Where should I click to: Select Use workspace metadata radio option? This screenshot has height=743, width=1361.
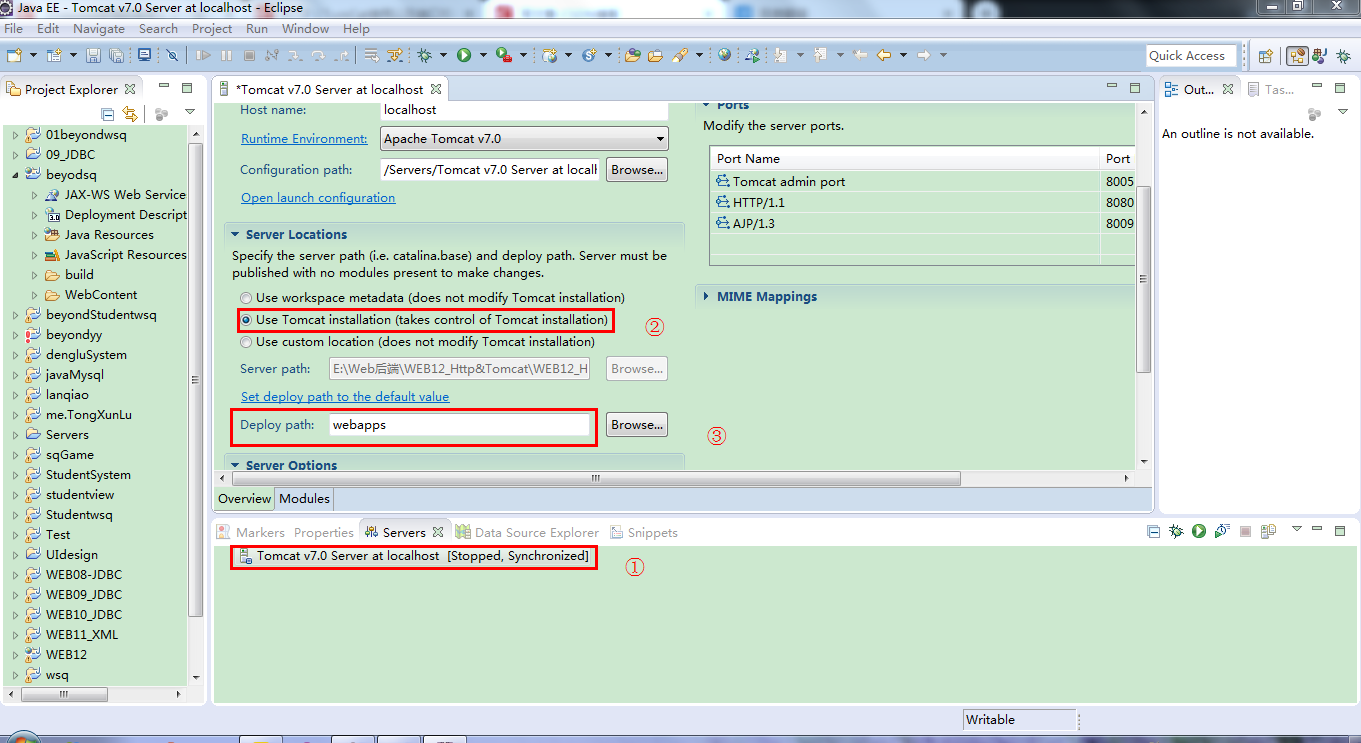(x=246, y=298)
